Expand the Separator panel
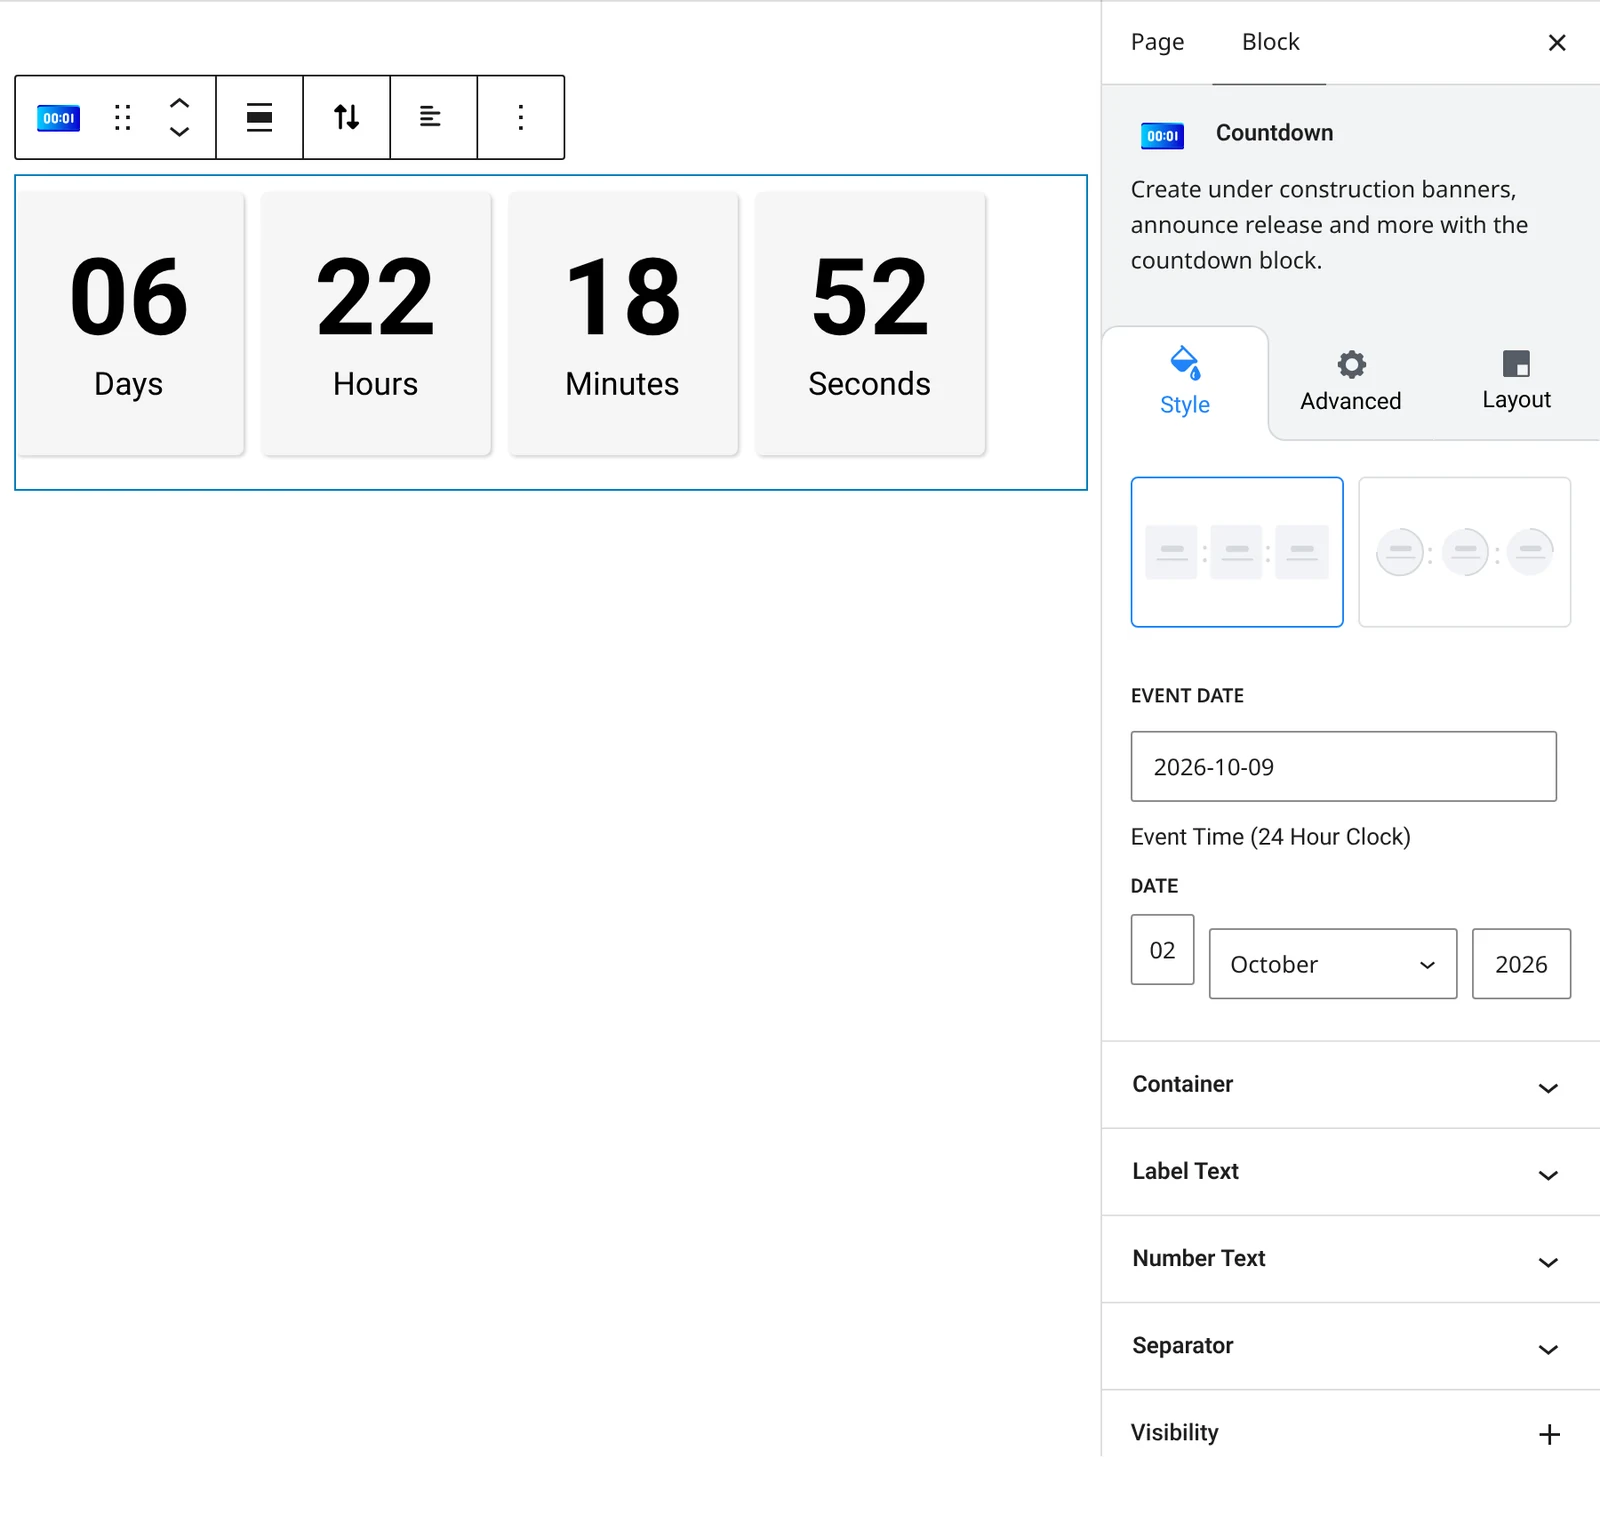 point(1350,1346)
